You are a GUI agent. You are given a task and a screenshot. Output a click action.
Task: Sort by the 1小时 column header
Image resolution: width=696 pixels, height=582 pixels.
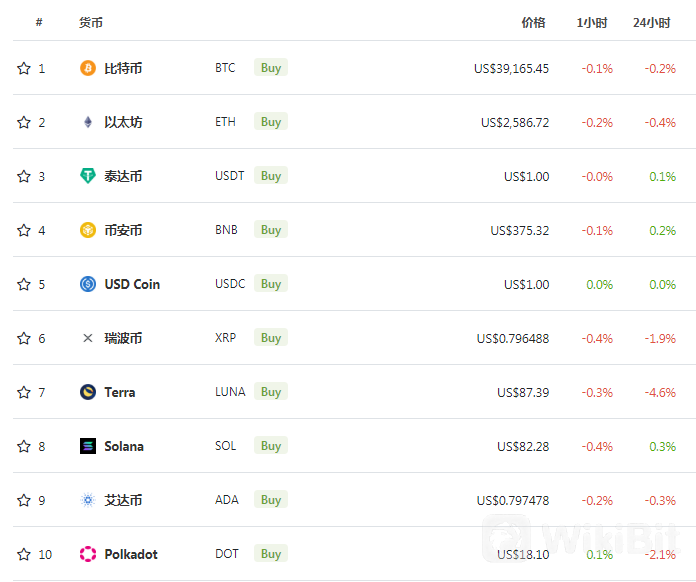592,23
